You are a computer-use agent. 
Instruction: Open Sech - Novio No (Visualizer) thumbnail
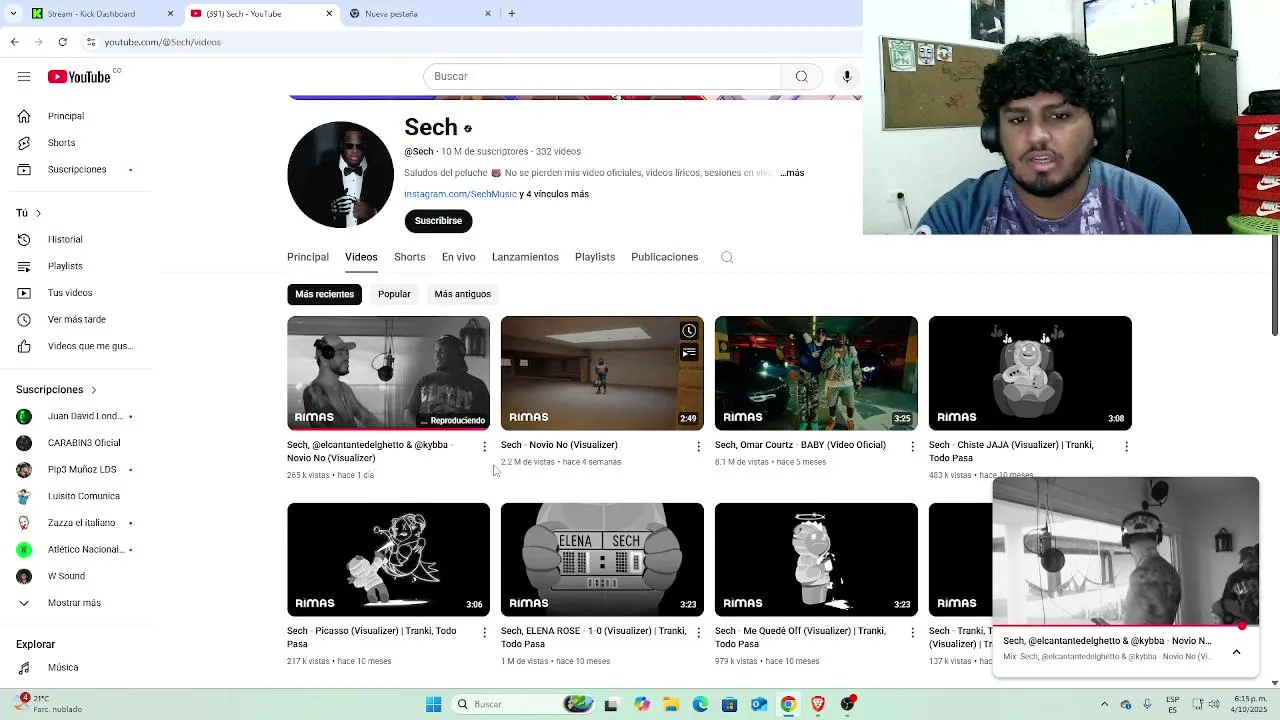click(x=602, y=373)
